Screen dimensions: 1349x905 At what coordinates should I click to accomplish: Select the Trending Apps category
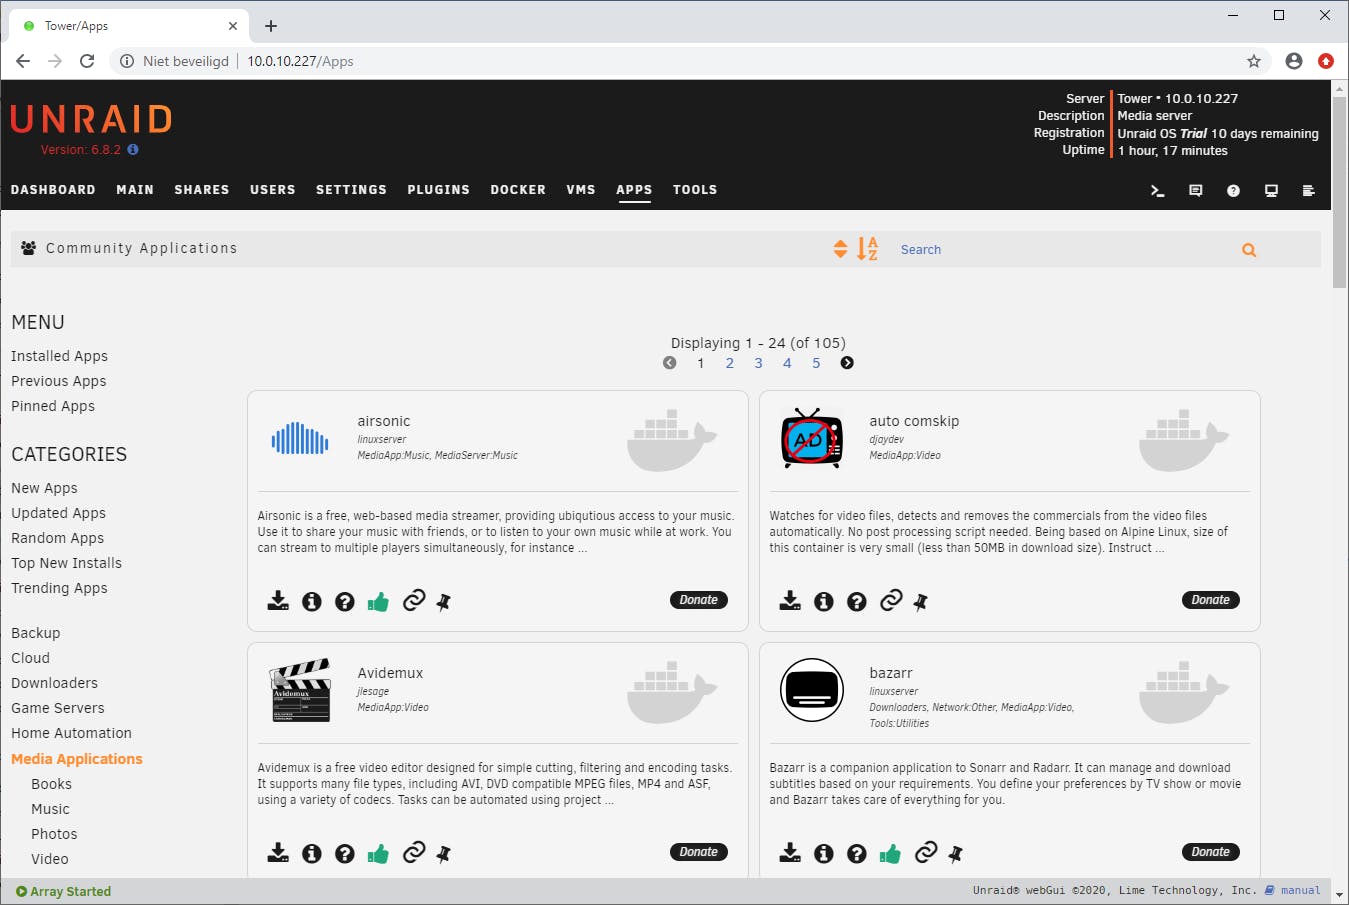click(59, 588)
